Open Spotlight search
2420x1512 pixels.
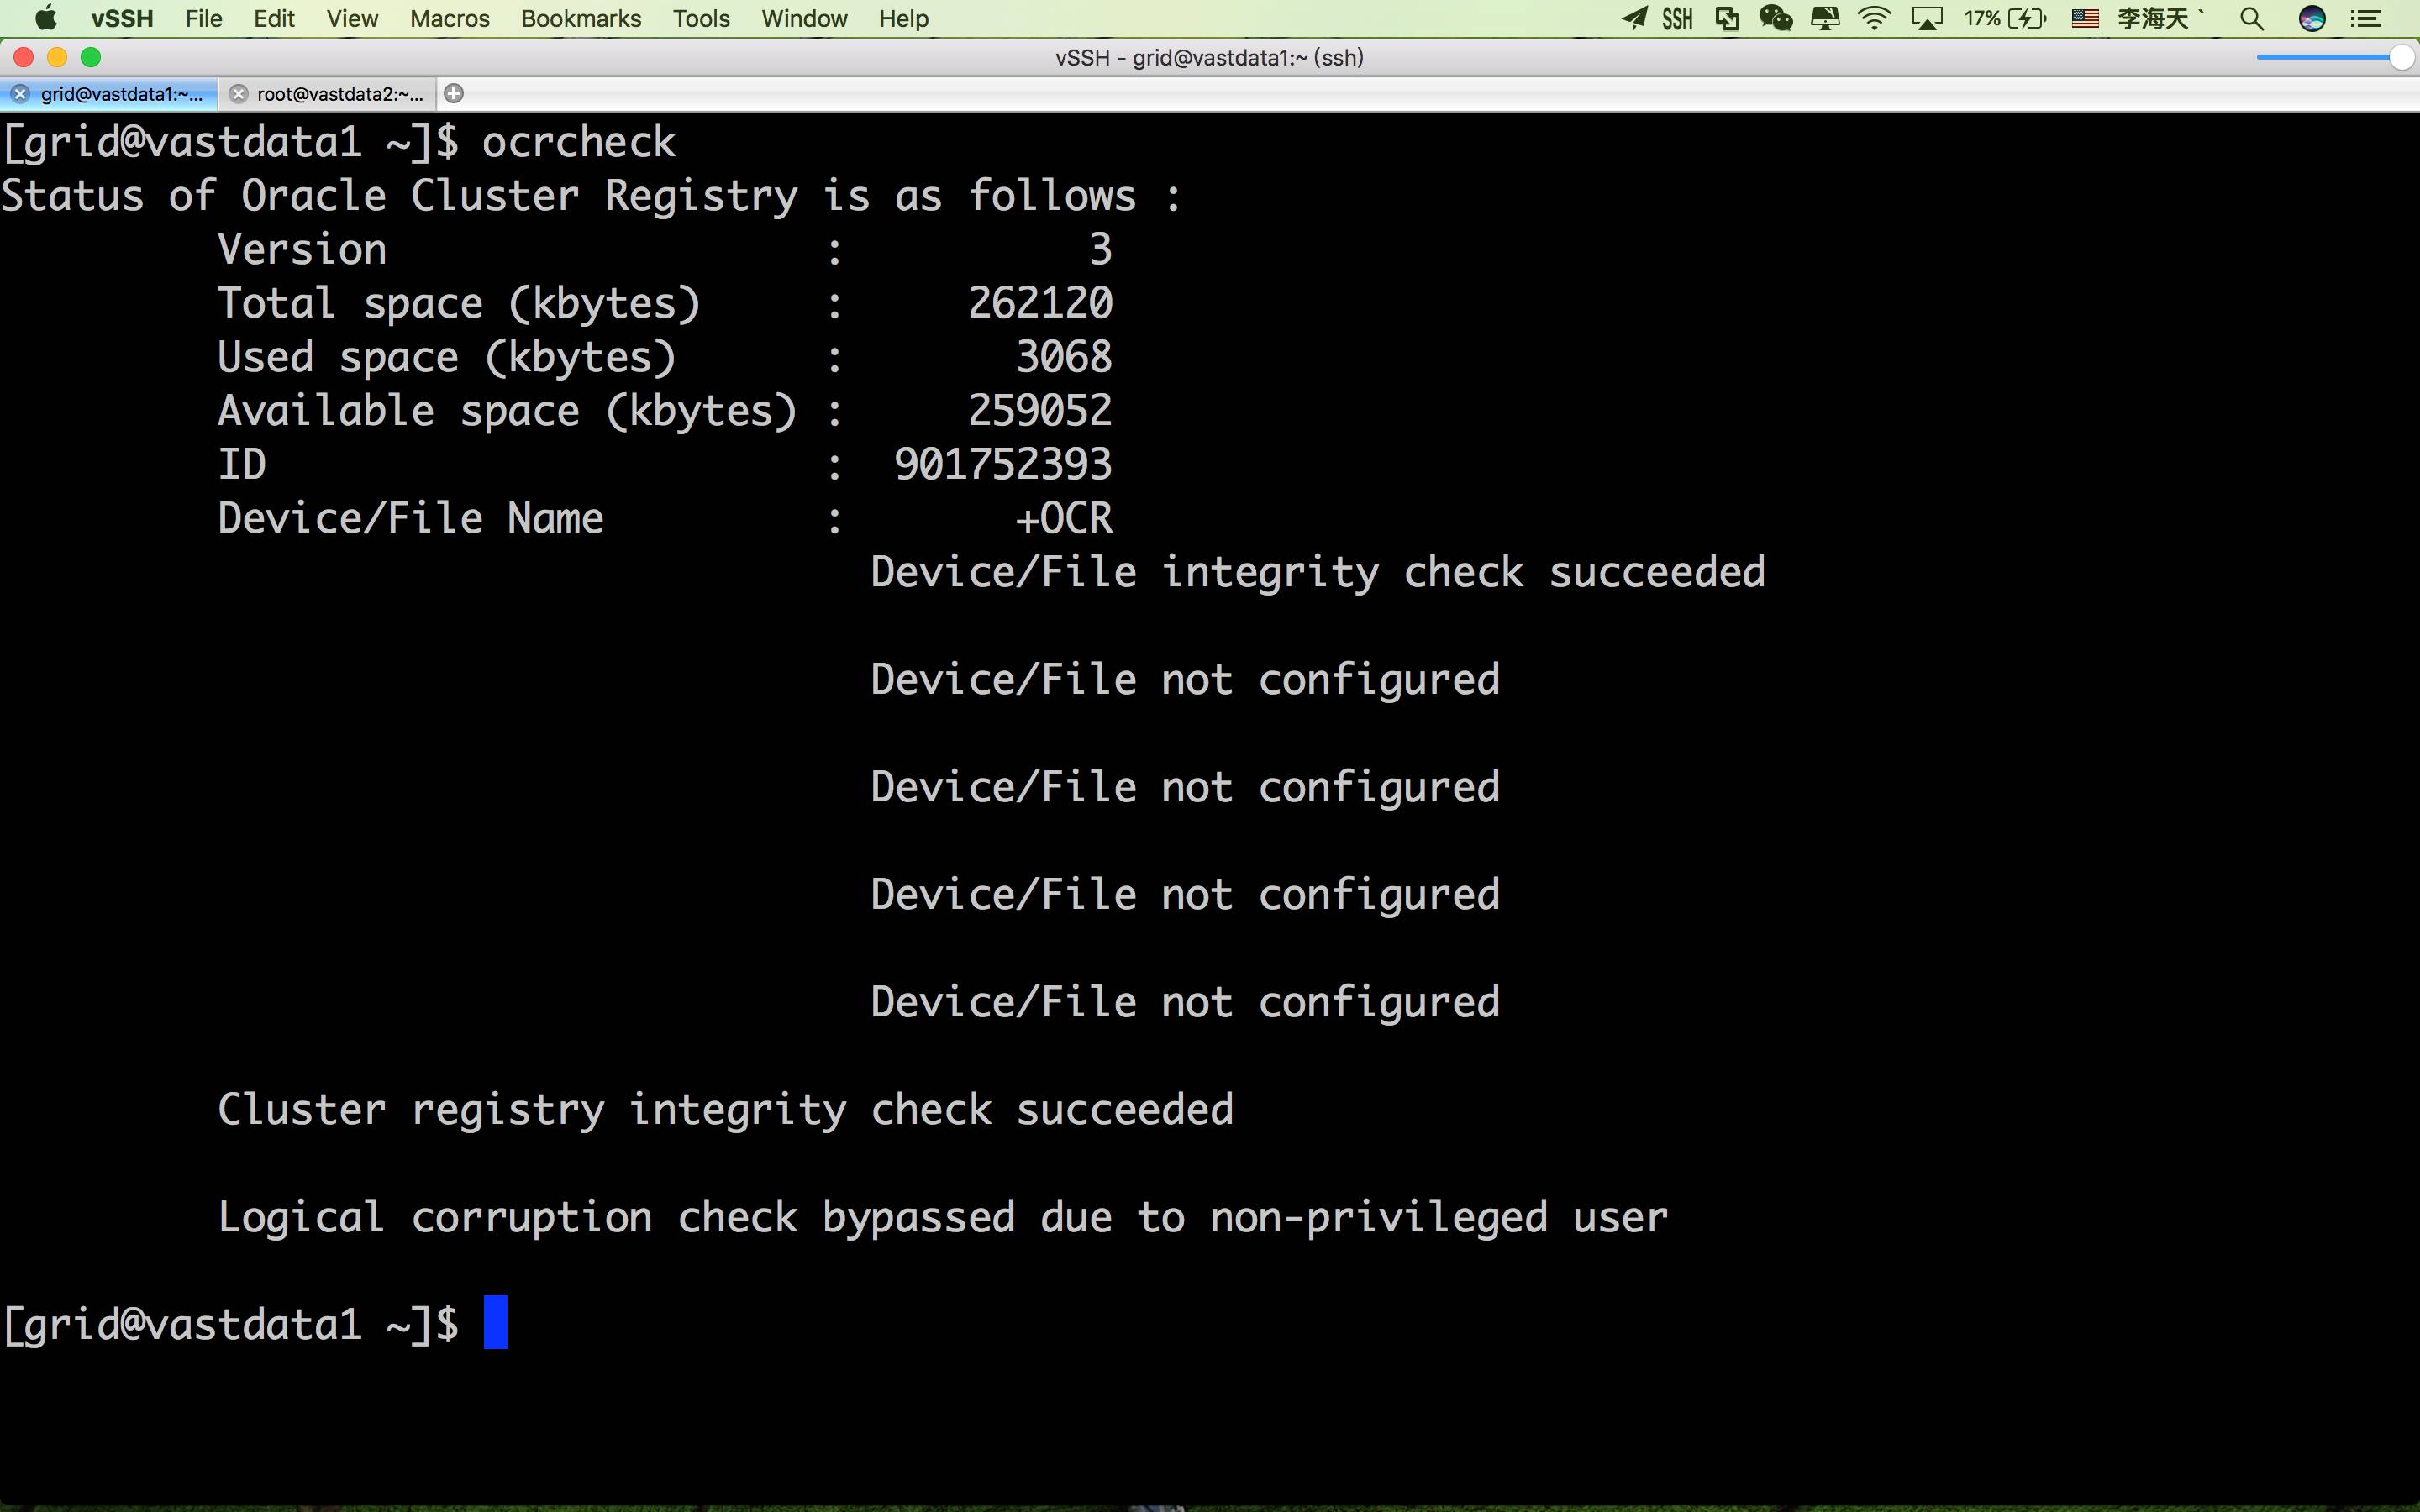tap(2252, 18)
